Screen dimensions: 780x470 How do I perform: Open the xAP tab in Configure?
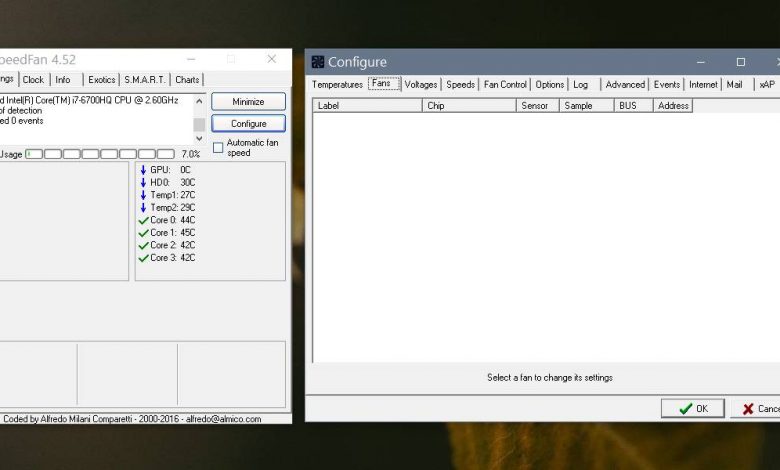[x=767, y=85]
